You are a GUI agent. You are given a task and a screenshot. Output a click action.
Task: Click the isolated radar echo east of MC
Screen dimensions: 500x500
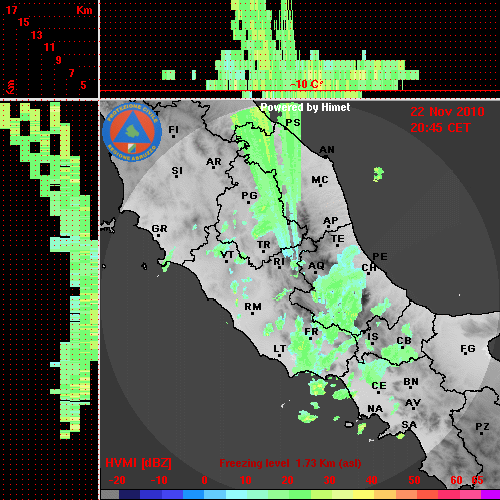click(378, 174)
